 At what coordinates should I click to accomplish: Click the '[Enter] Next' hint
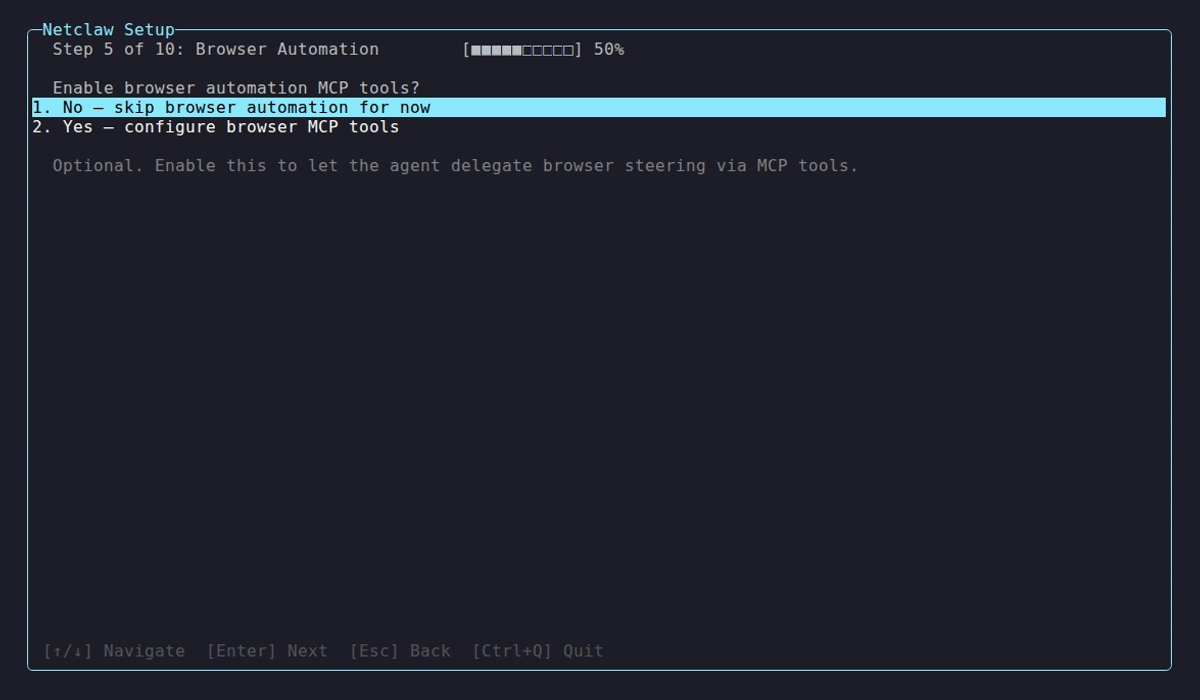267,651
